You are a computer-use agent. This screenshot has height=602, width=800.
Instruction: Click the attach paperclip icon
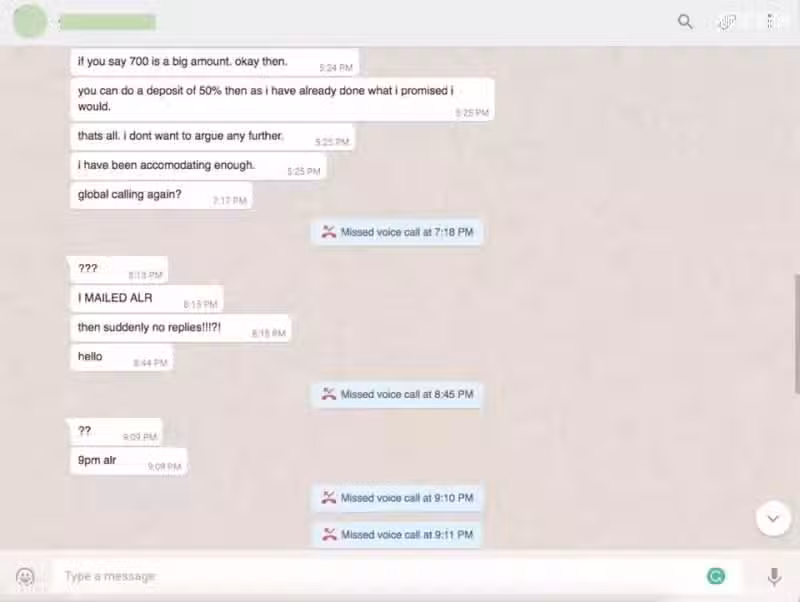click(727, 22)
